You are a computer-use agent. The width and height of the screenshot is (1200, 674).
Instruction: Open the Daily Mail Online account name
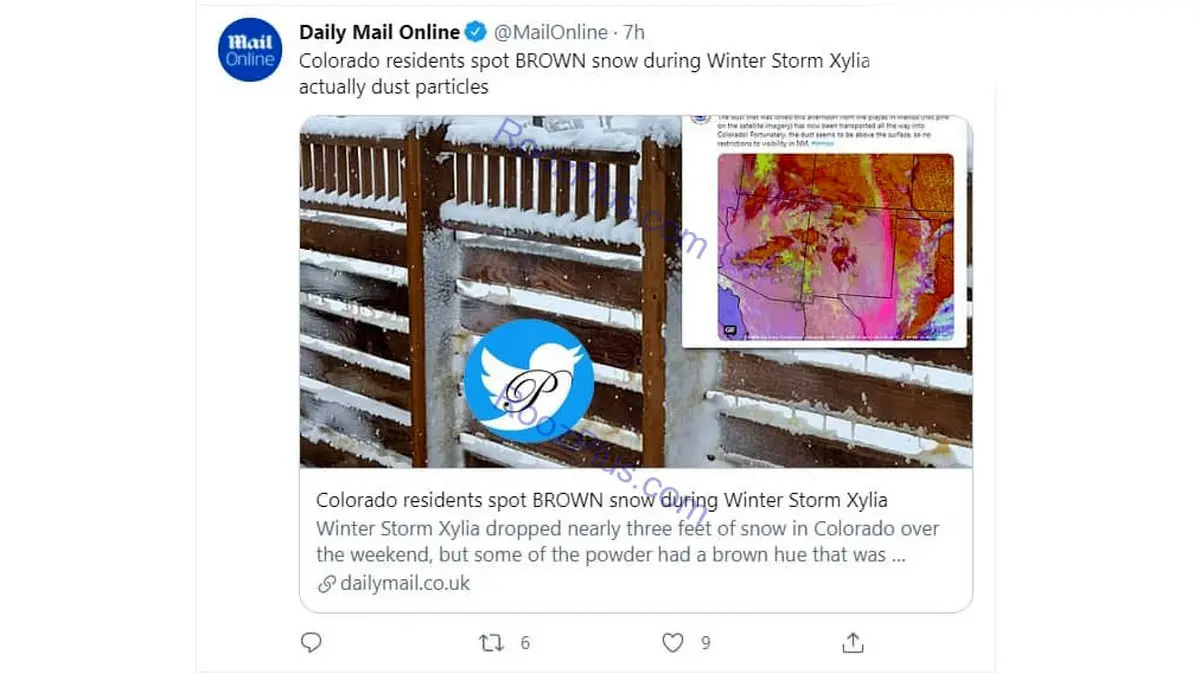point(380,33)
